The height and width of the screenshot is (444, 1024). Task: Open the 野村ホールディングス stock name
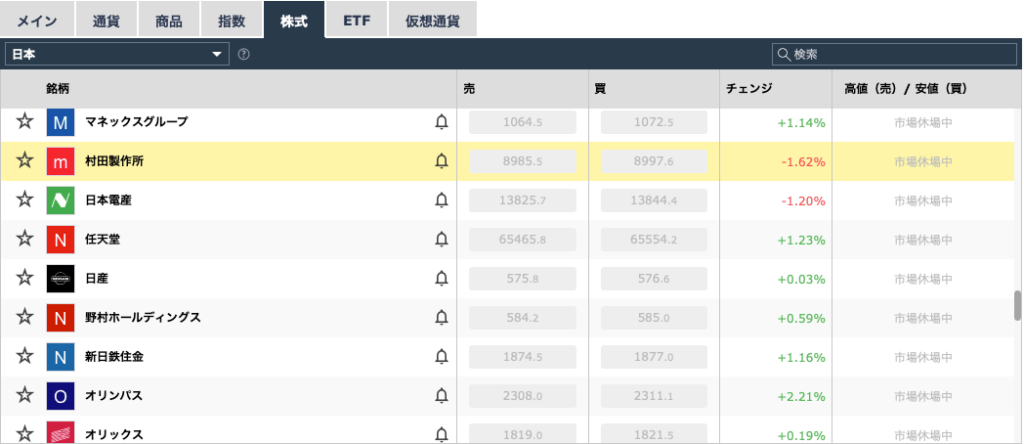tap(143, 318)
